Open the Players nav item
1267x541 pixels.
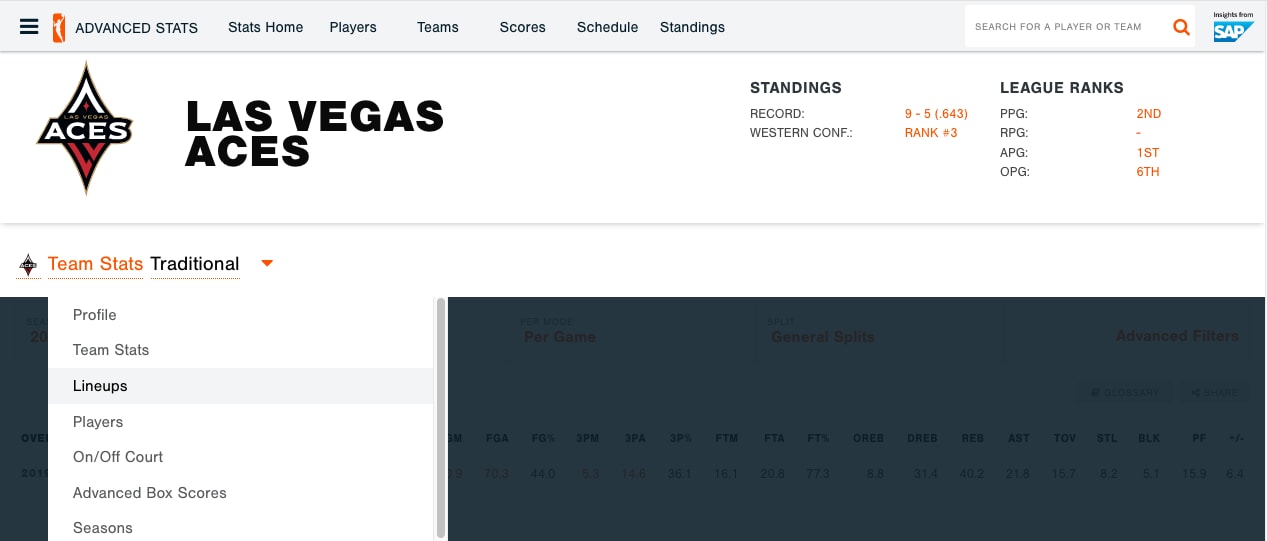(x=353, y=27)
